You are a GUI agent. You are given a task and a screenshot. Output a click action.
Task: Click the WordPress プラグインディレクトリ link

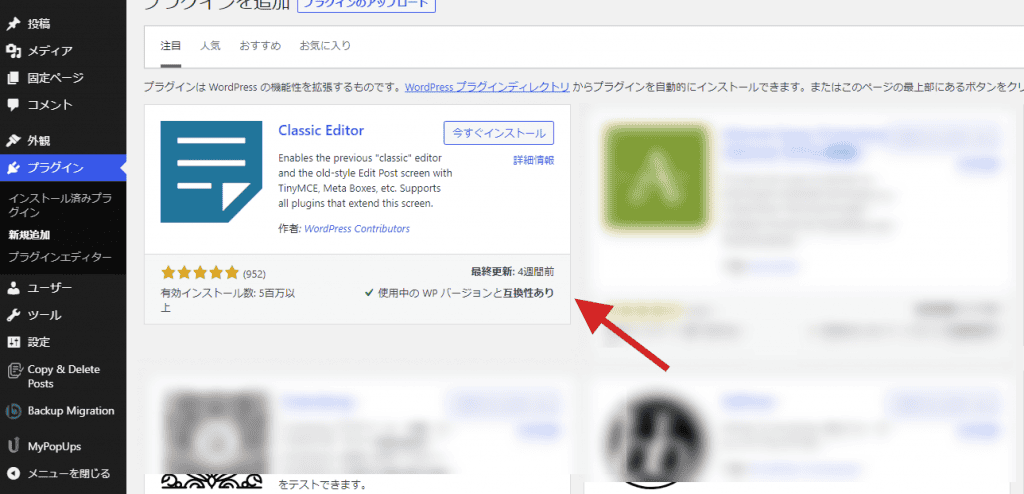(487, 87)
